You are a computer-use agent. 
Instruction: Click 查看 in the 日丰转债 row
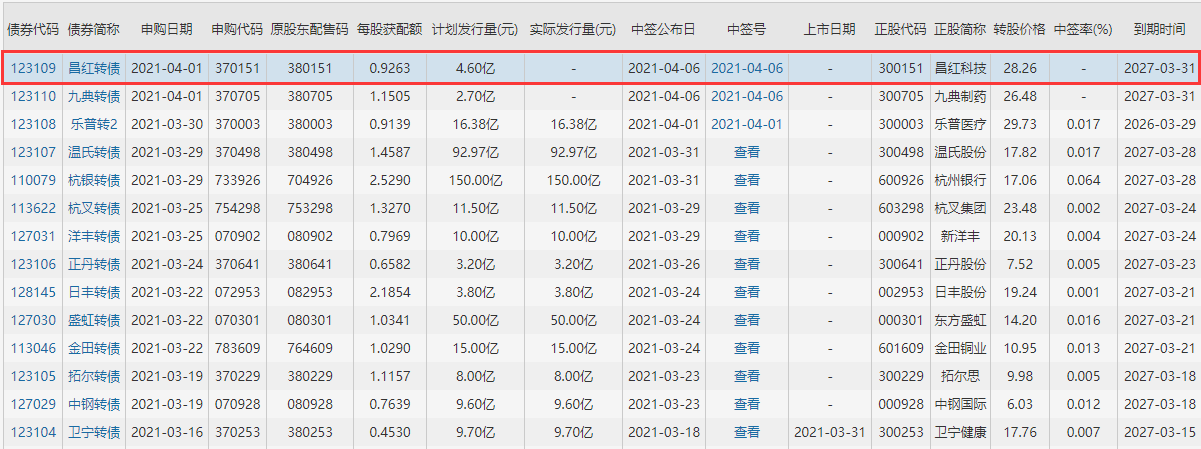(747, 293)
